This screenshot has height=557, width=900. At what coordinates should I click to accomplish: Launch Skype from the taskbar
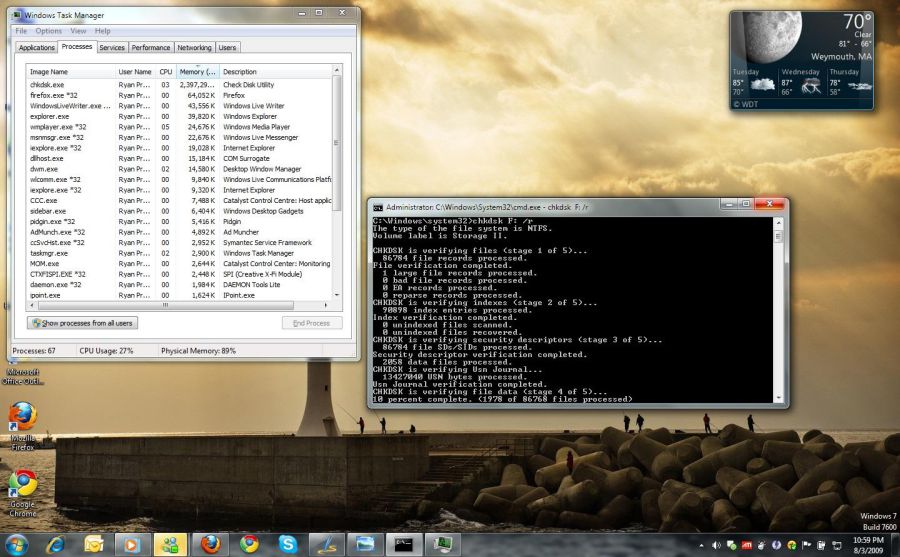coord(288,544)
